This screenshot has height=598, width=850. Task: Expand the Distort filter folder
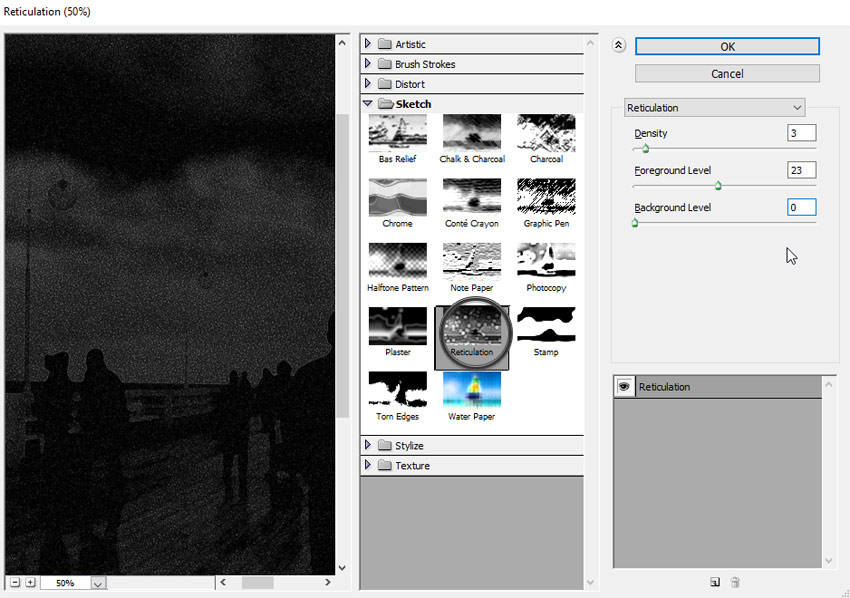tap(368, 83)
